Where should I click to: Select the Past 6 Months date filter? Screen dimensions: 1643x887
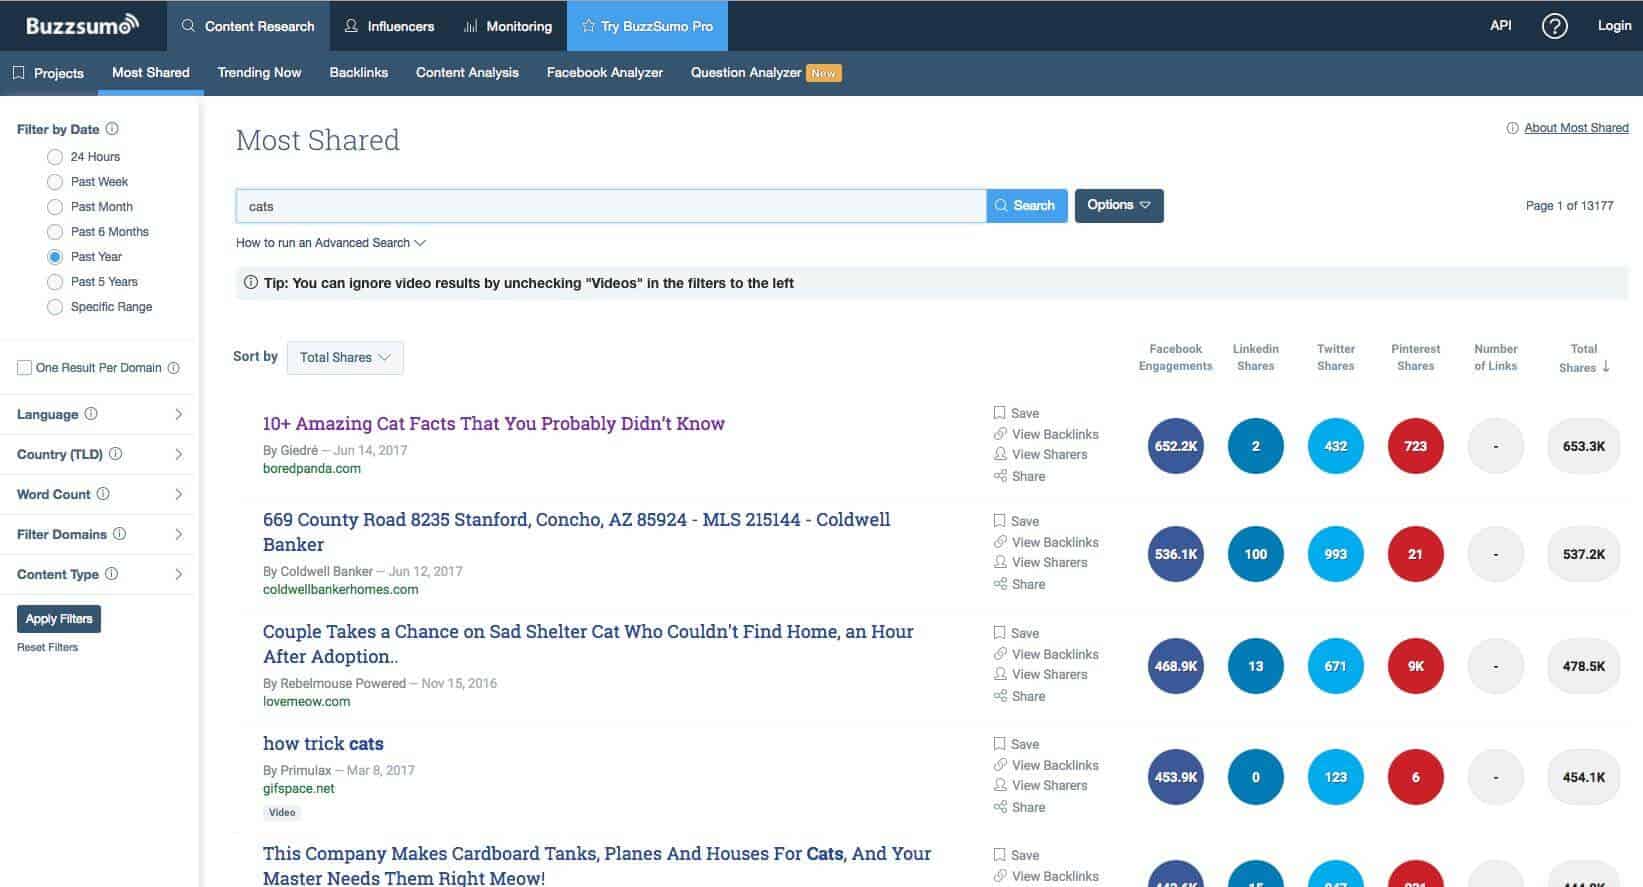click(55, 232)
